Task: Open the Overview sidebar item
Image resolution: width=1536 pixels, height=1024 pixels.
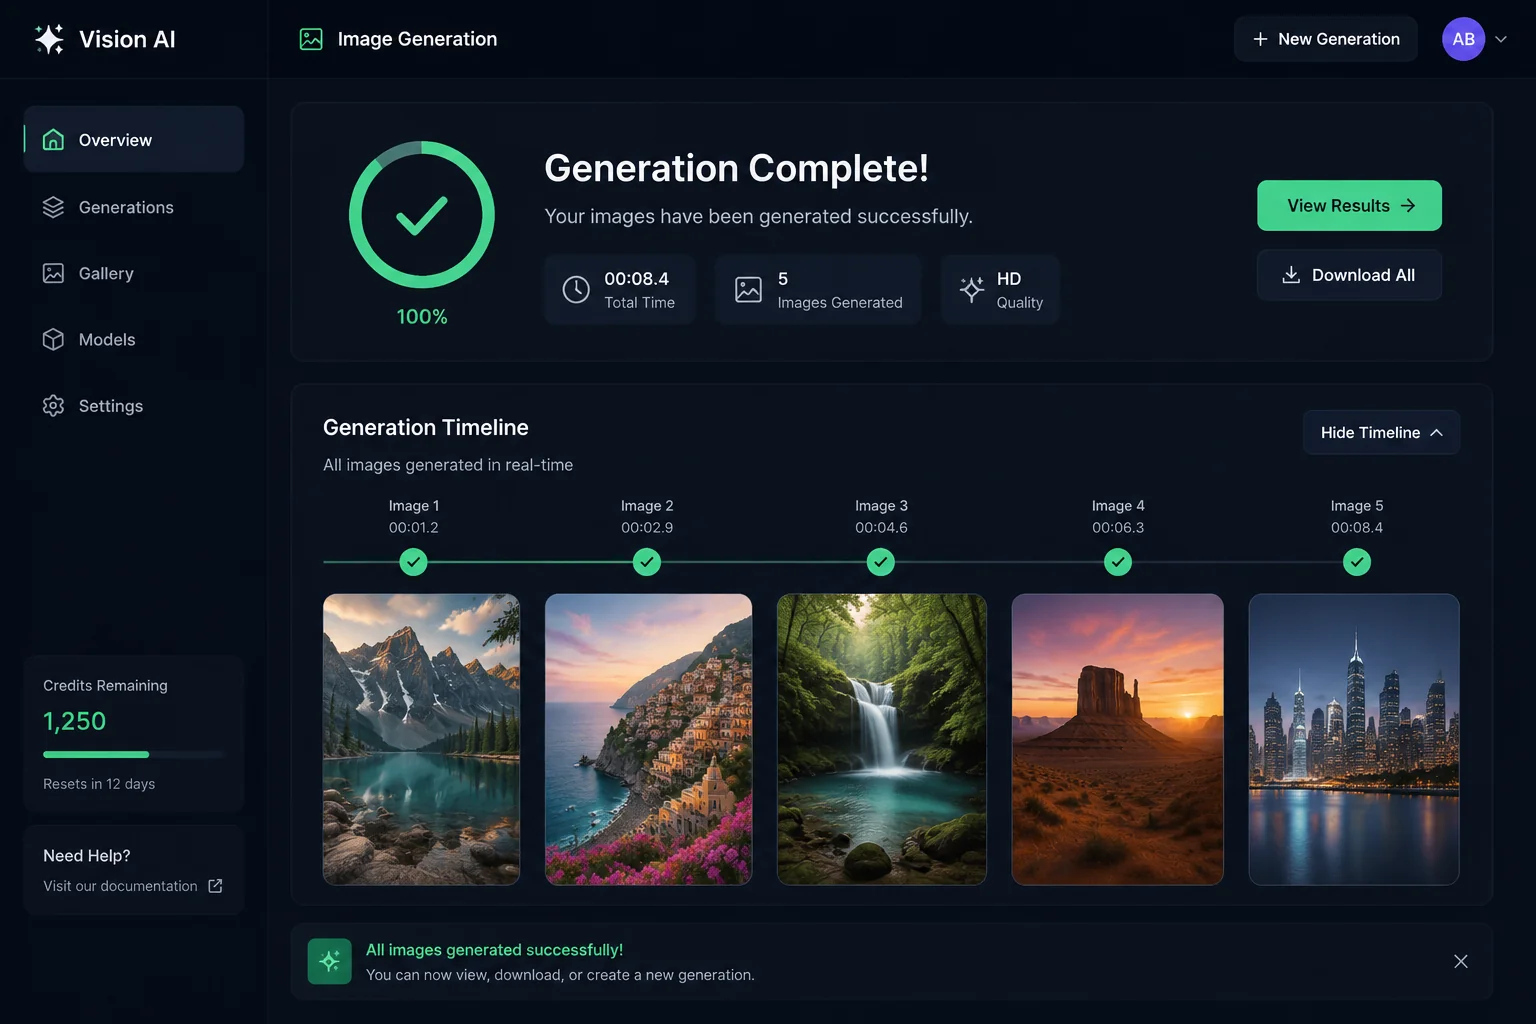Action: [x=134, y=140]
